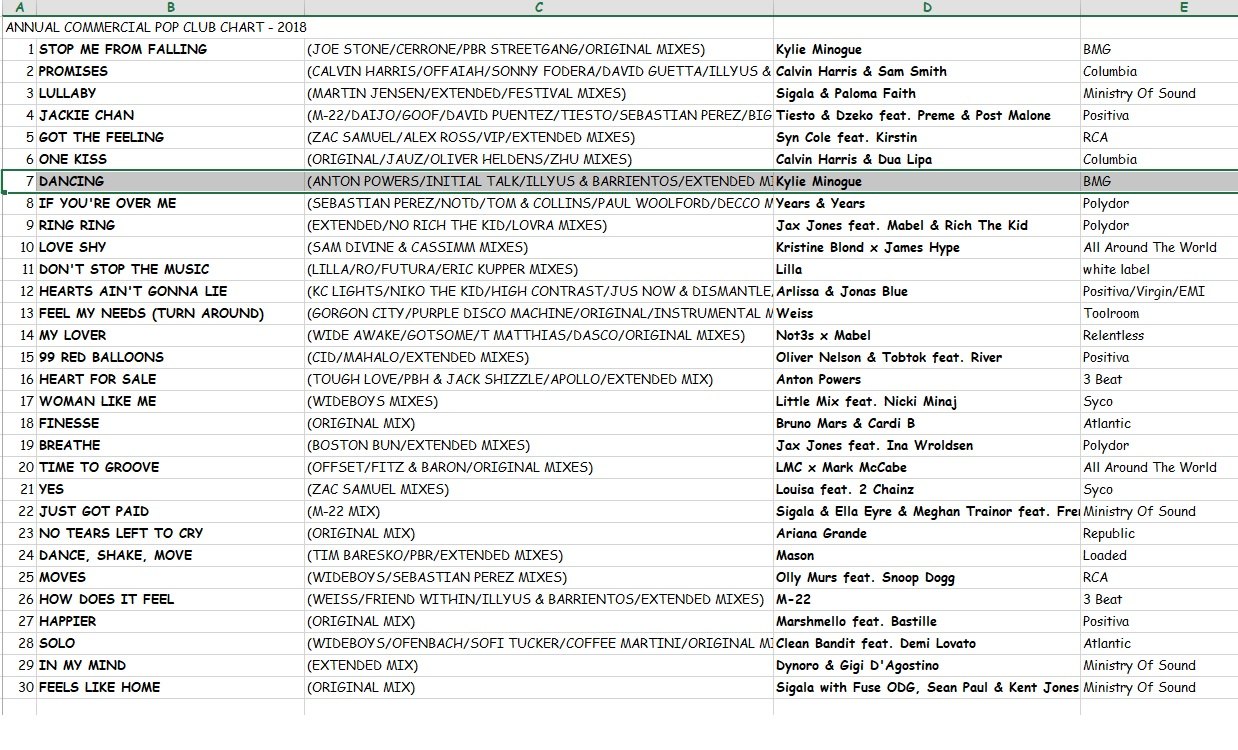This screenshot has height=750, width=1238.
Task: Select the 'Marshmello feat. Bastille' cell
Action: (927, 621)
